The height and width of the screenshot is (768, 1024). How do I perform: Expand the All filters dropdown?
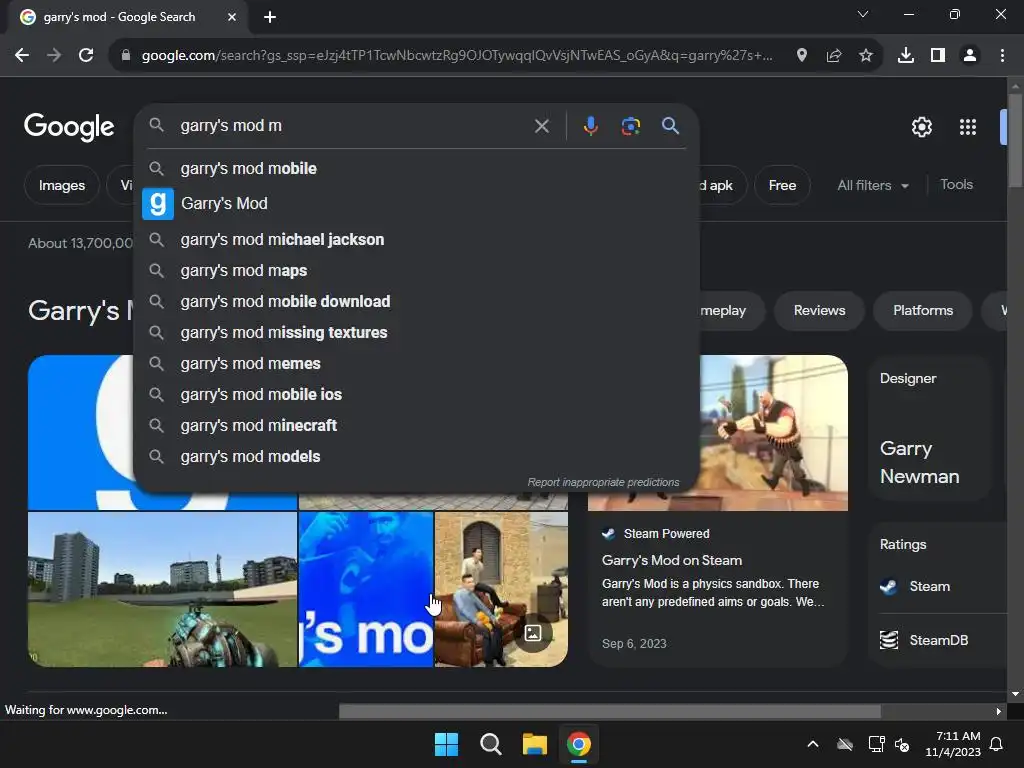point(873,185)
